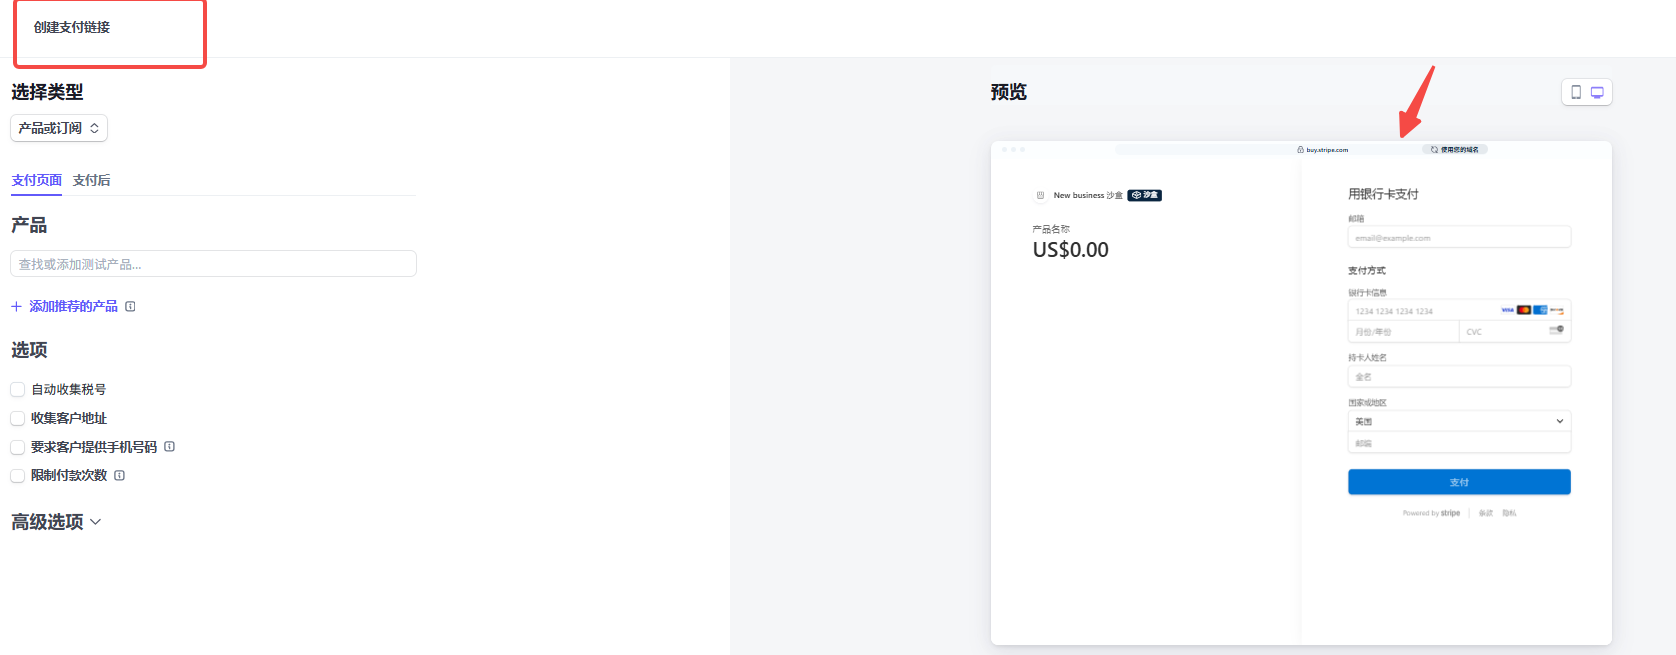Click the info icon beside 要求客户提供手机号码
This screenshot has width=1676, height=655.
click(170, 446)
